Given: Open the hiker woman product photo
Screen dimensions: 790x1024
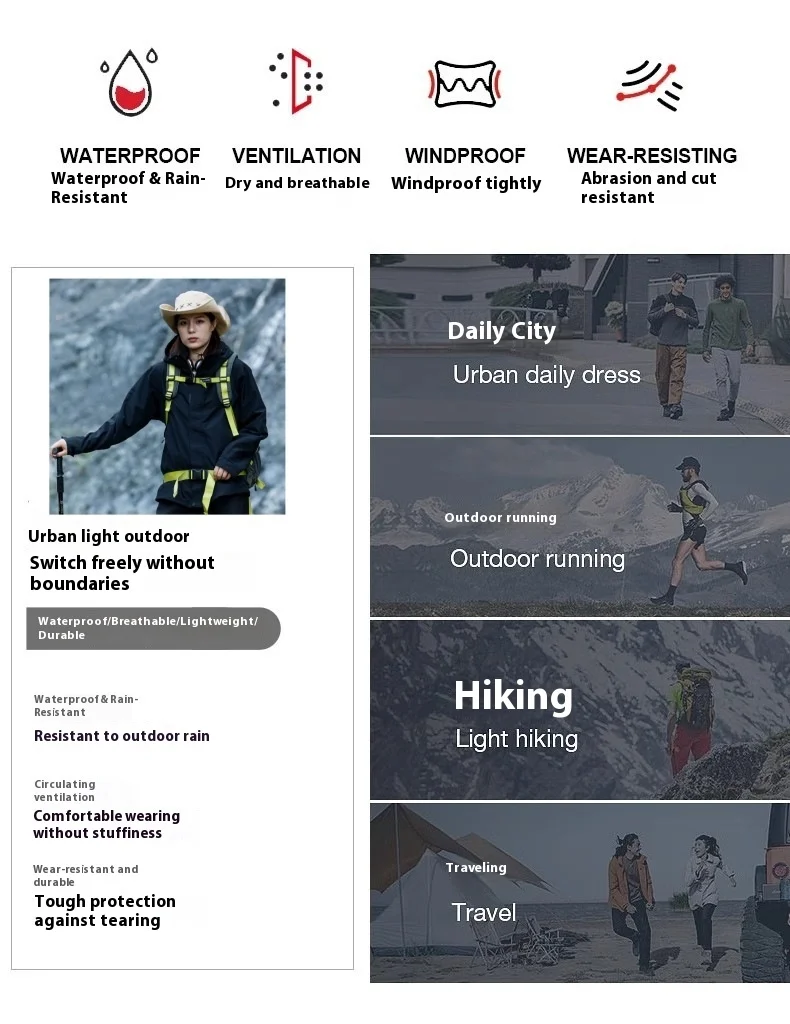Looking at the screenshot, I should click(167, 396).
